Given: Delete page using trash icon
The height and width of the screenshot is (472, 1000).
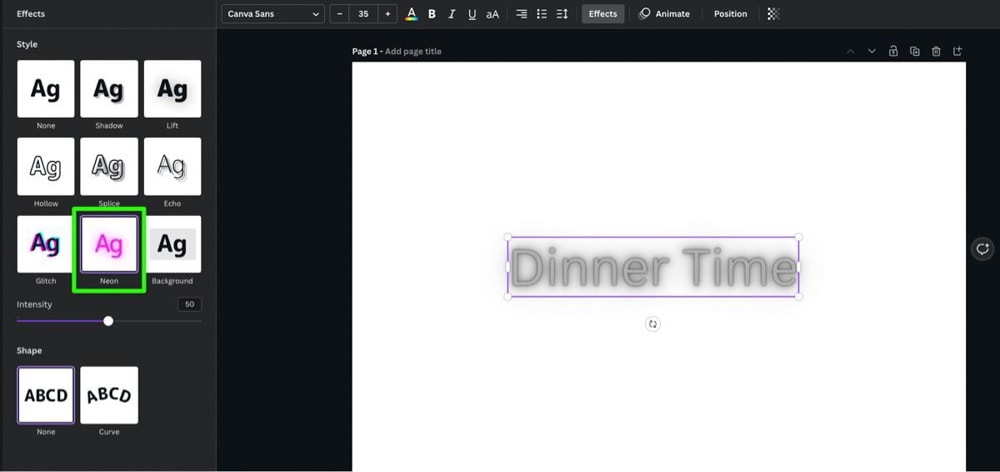Looking at the screenshot, I should click(936, 51).
